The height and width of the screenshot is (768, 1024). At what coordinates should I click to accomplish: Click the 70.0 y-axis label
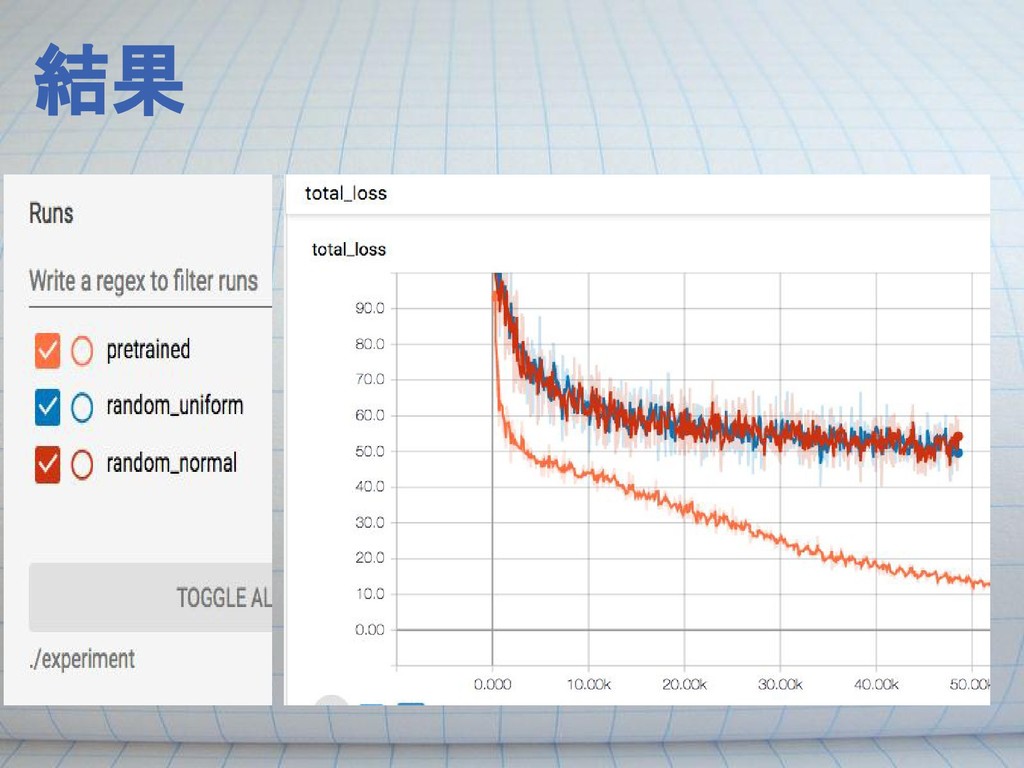(x=370, y=379)
